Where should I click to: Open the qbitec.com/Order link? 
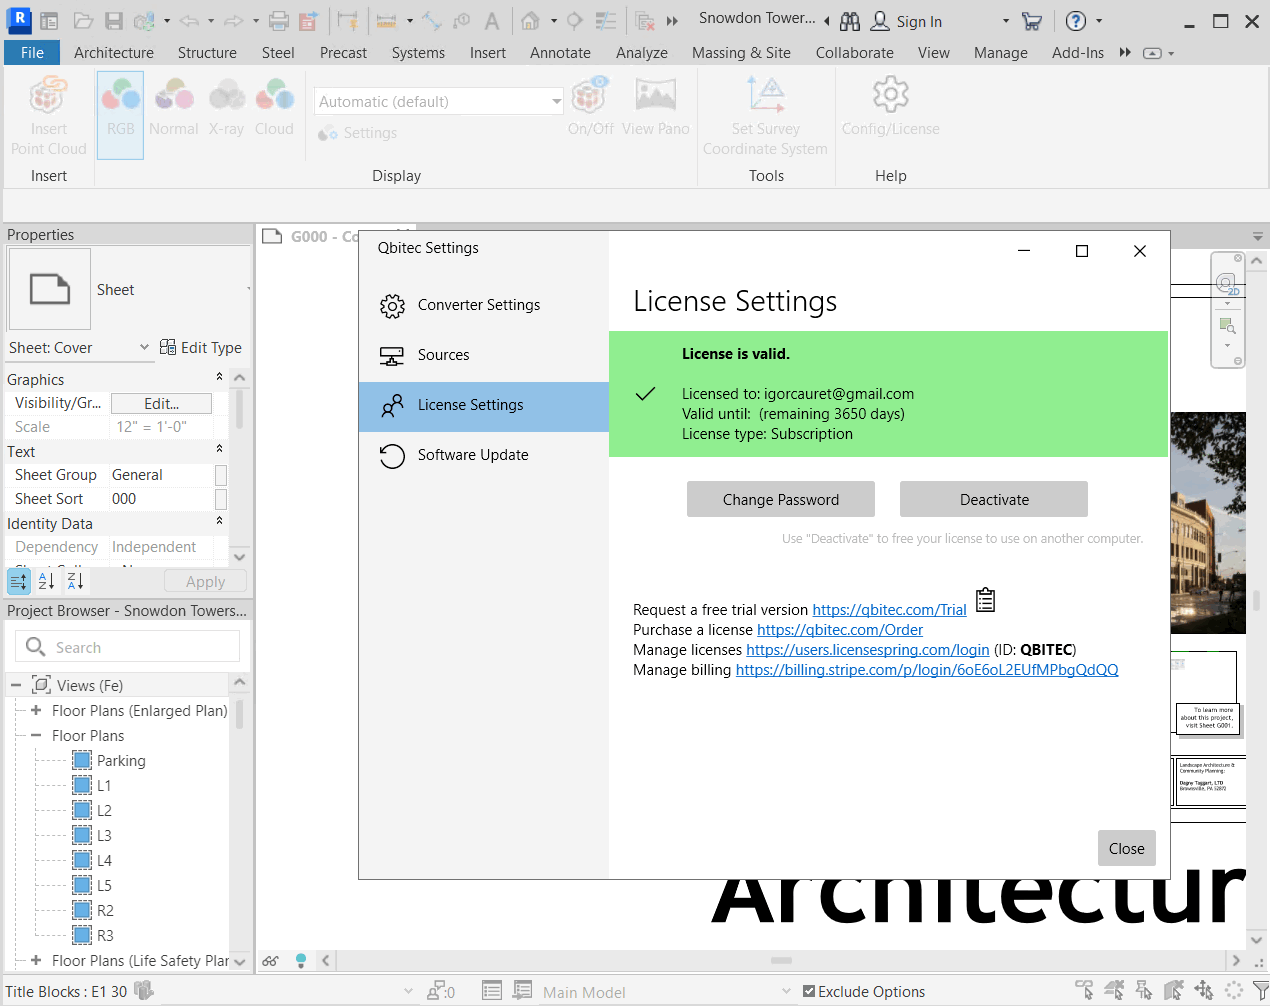(840, 630)
